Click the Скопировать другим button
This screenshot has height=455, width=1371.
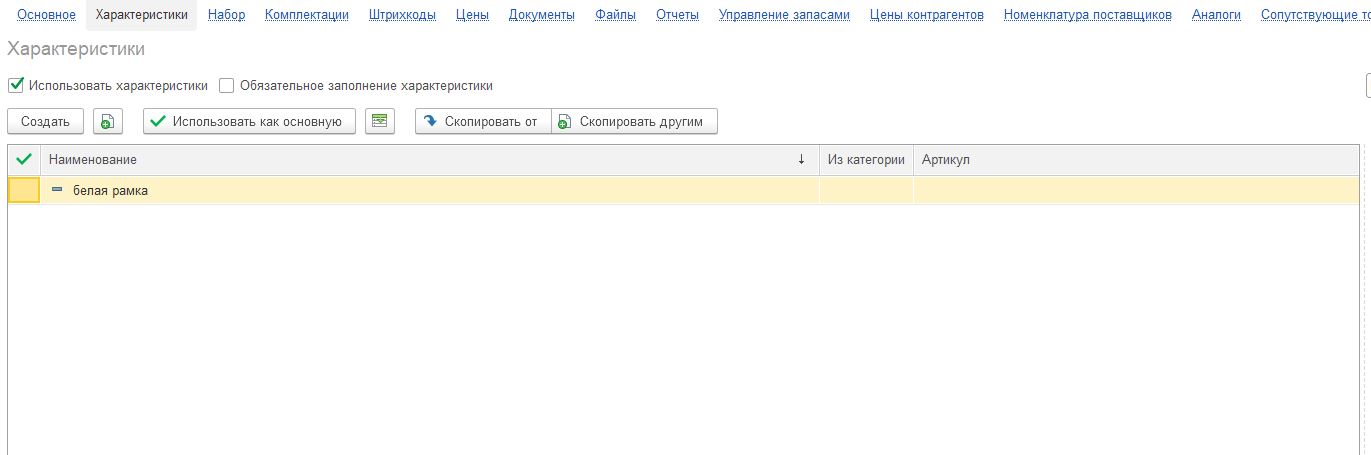click(634, 122)
